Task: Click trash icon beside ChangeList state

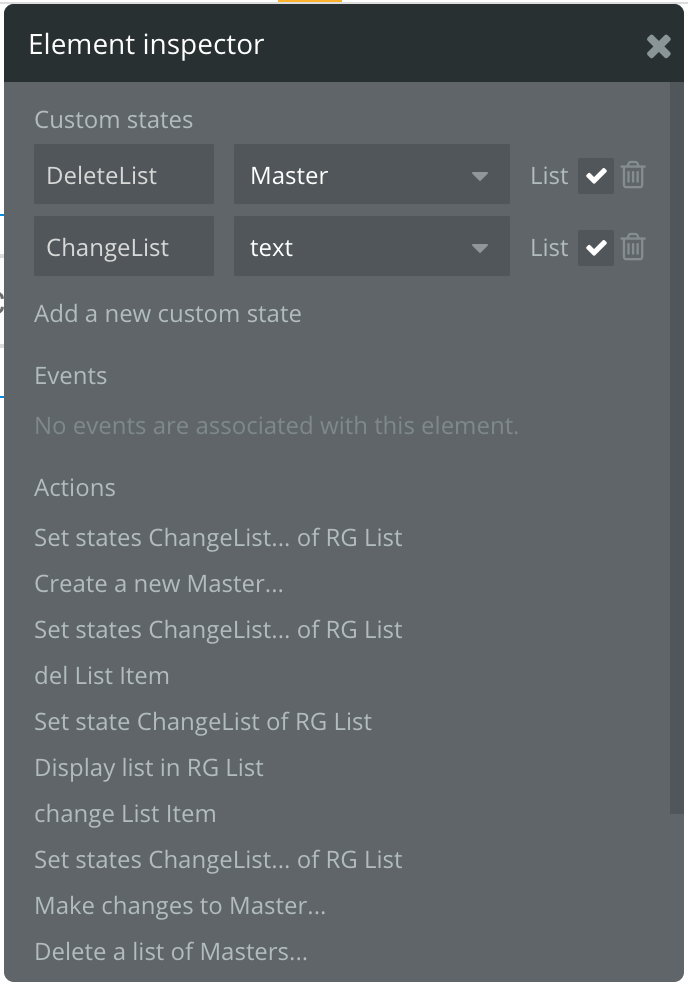Action: [633, 248]
